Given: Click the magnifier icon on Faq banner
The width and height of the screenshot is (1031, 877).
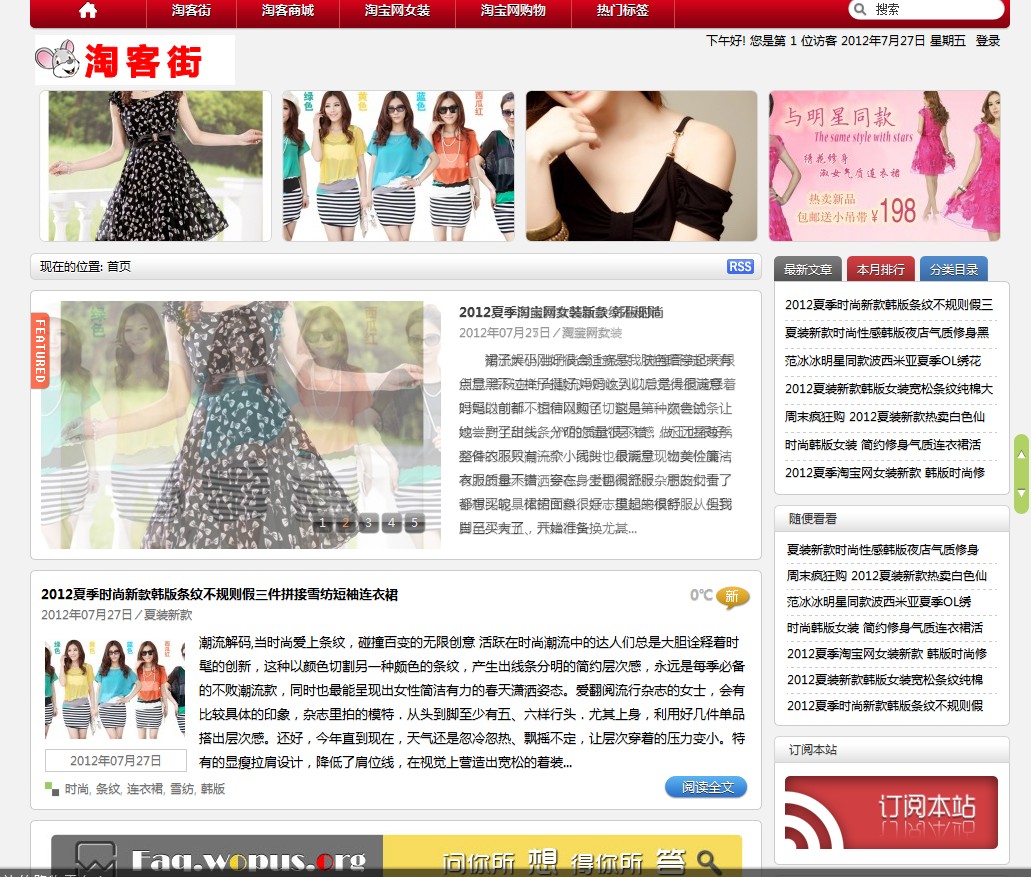Looking at the screenshot, I should [708, 861].
